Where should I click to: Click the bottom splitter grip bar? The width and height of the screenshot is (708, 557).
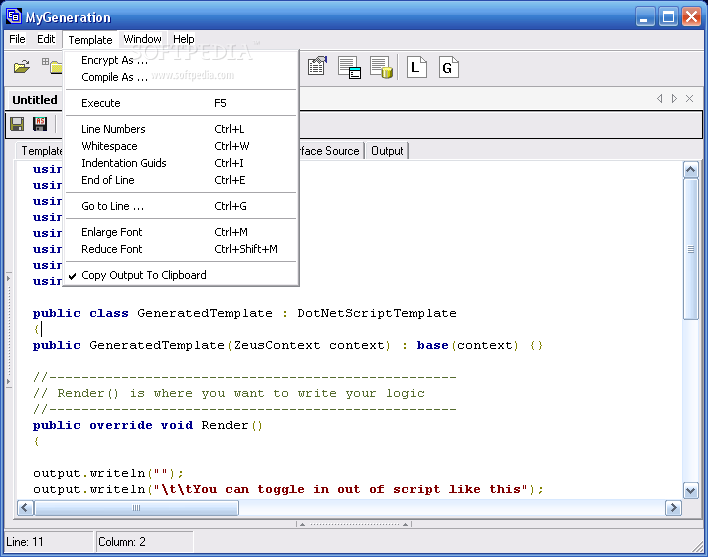click(x=354, y=524)
